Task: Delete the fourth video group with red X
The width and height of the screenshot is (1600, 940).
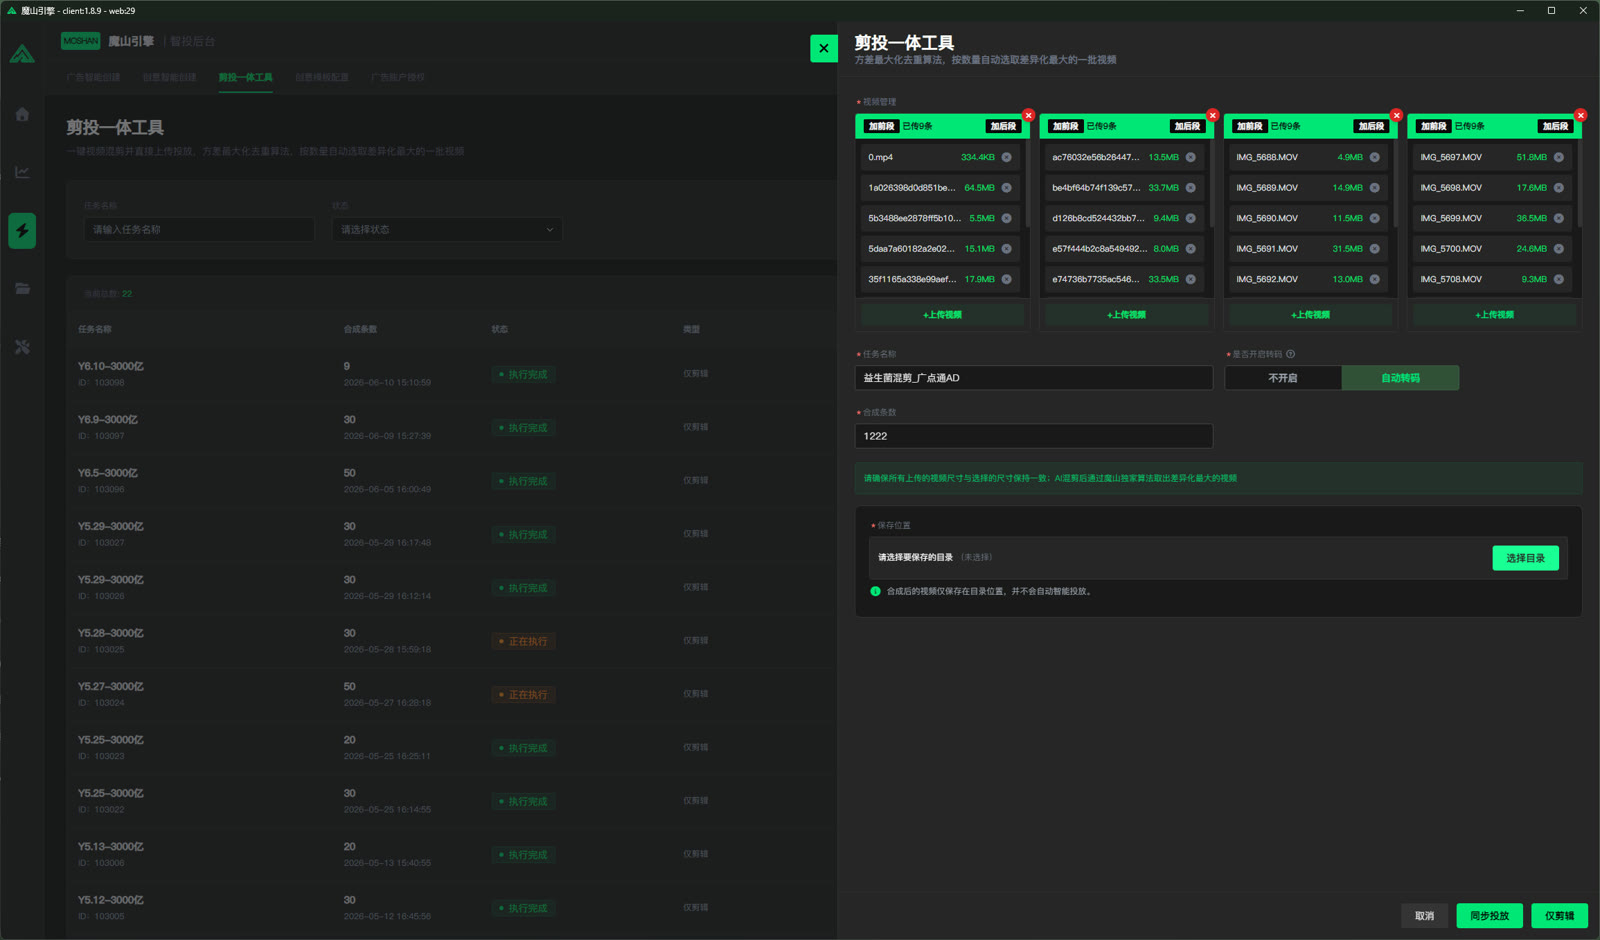Action: tap(1580, 116)
